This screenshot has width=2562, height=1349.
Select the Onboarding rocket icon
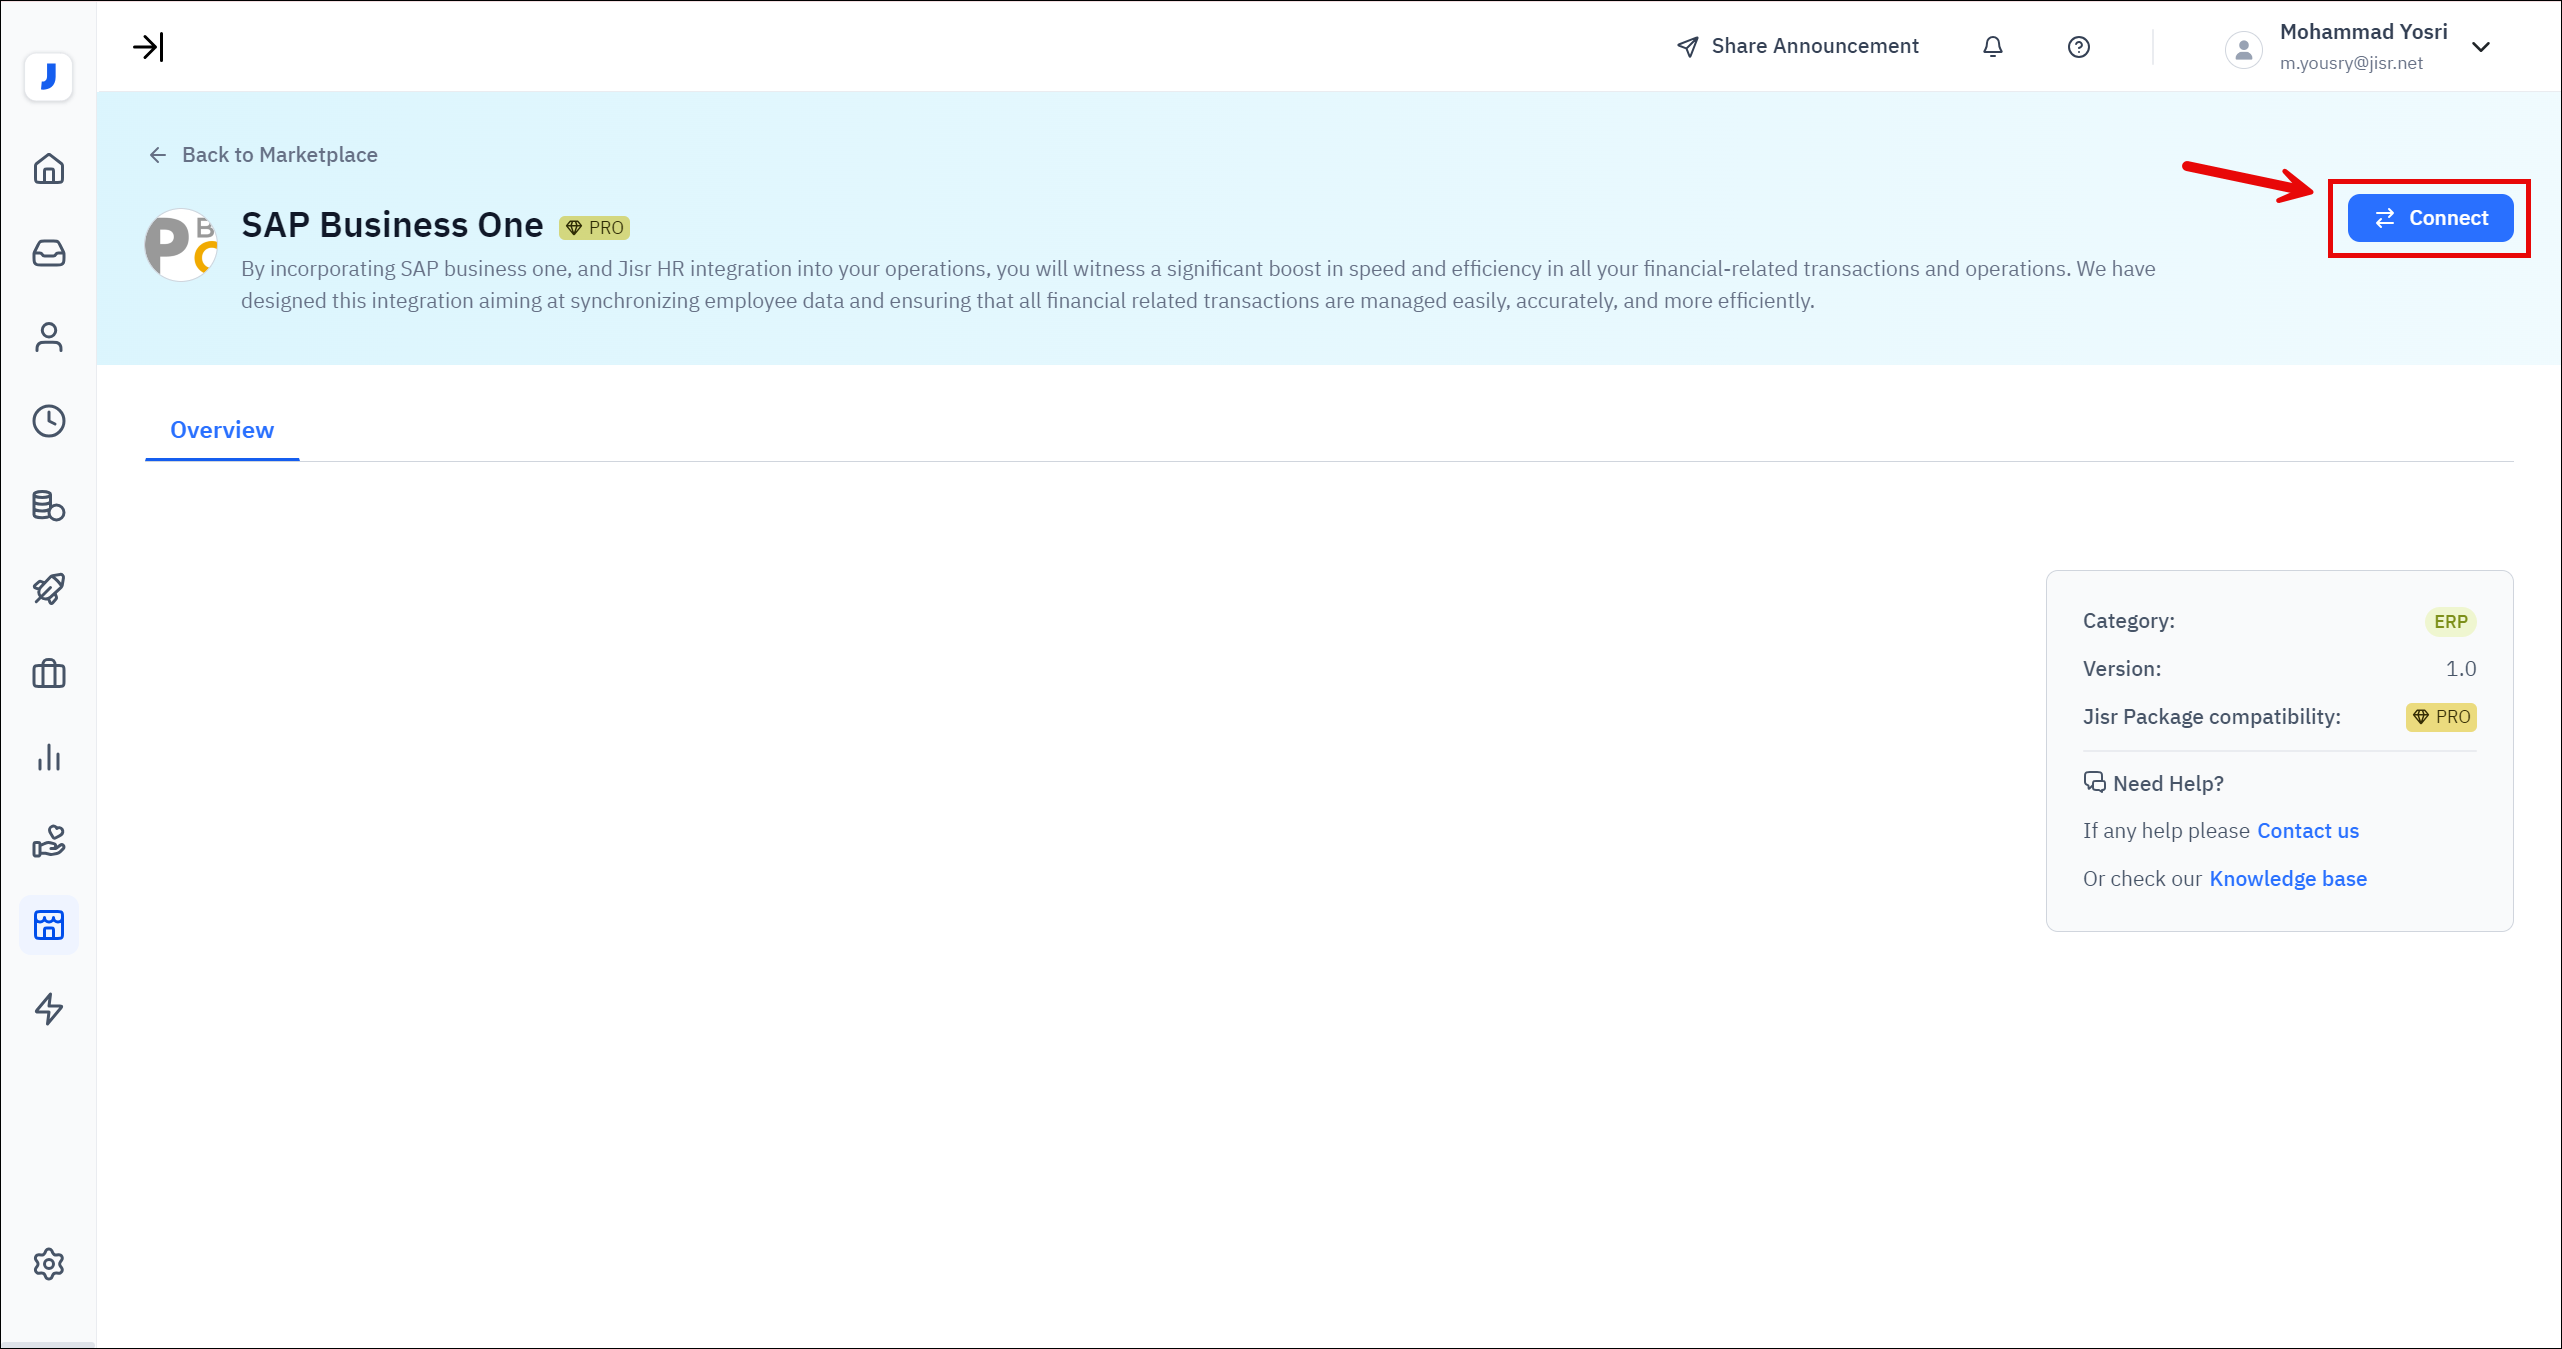coord(48,589)
